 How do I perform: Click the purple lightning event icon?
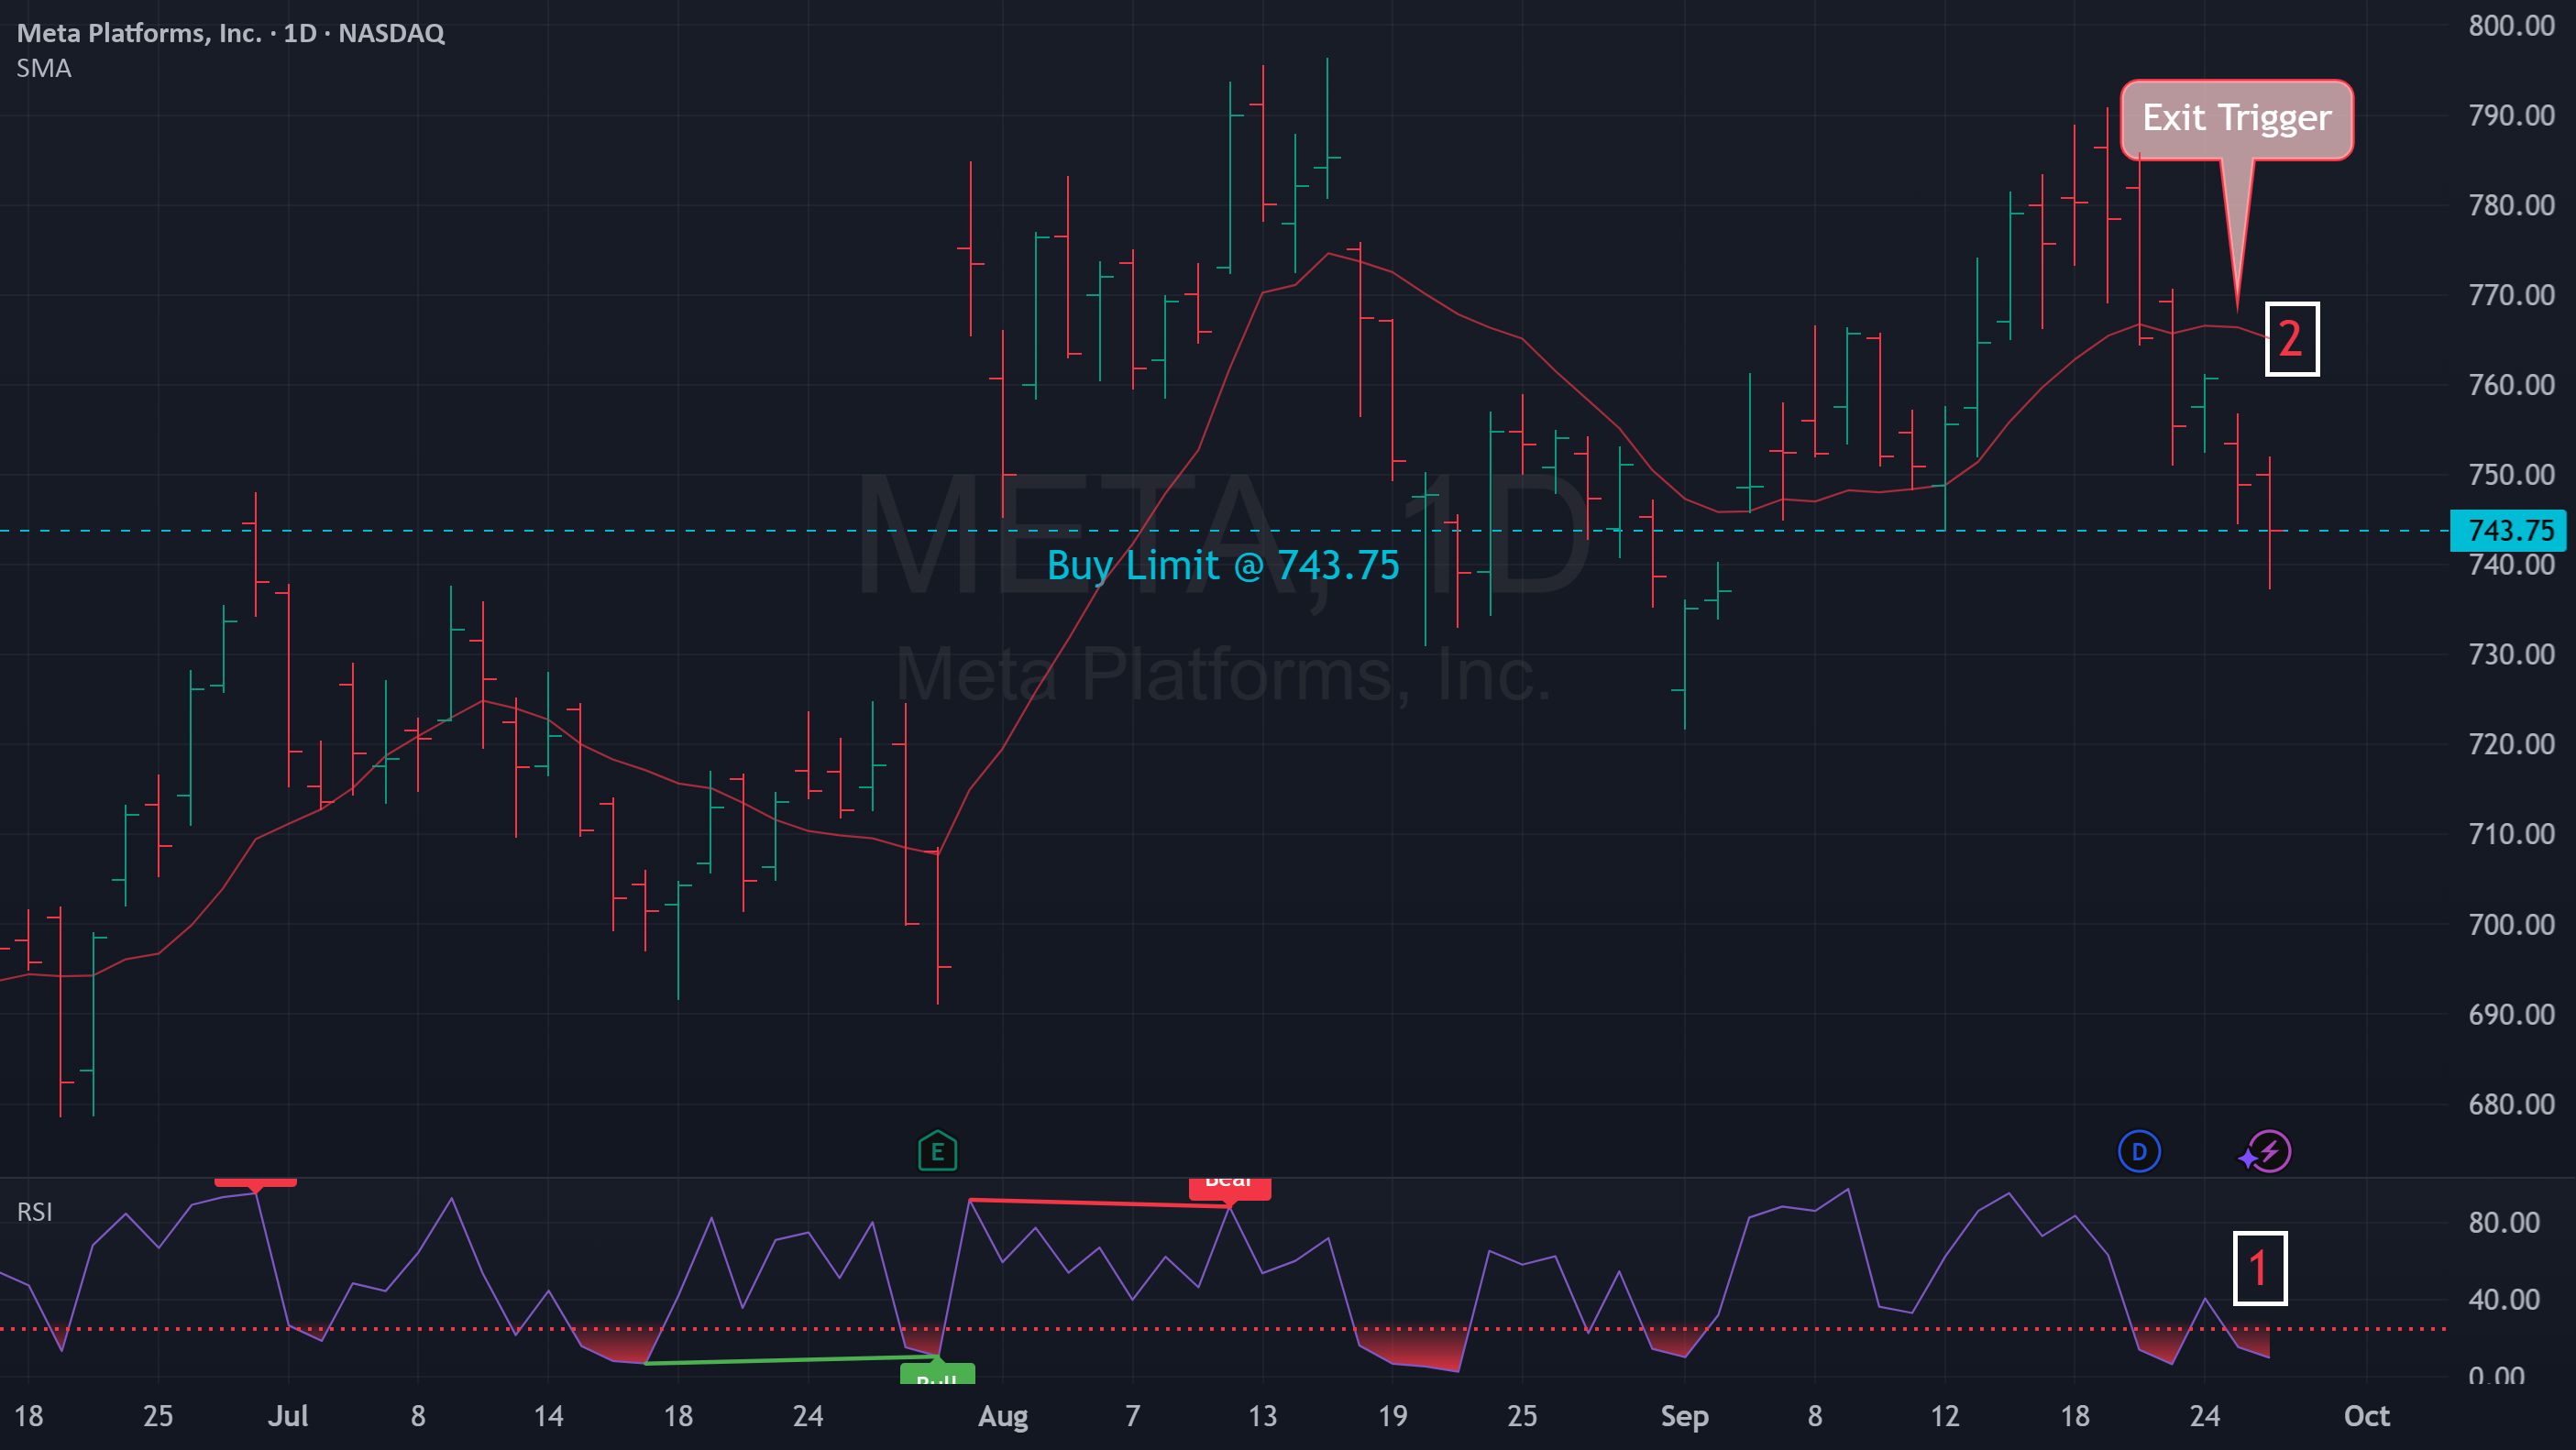(2265, 1152)
